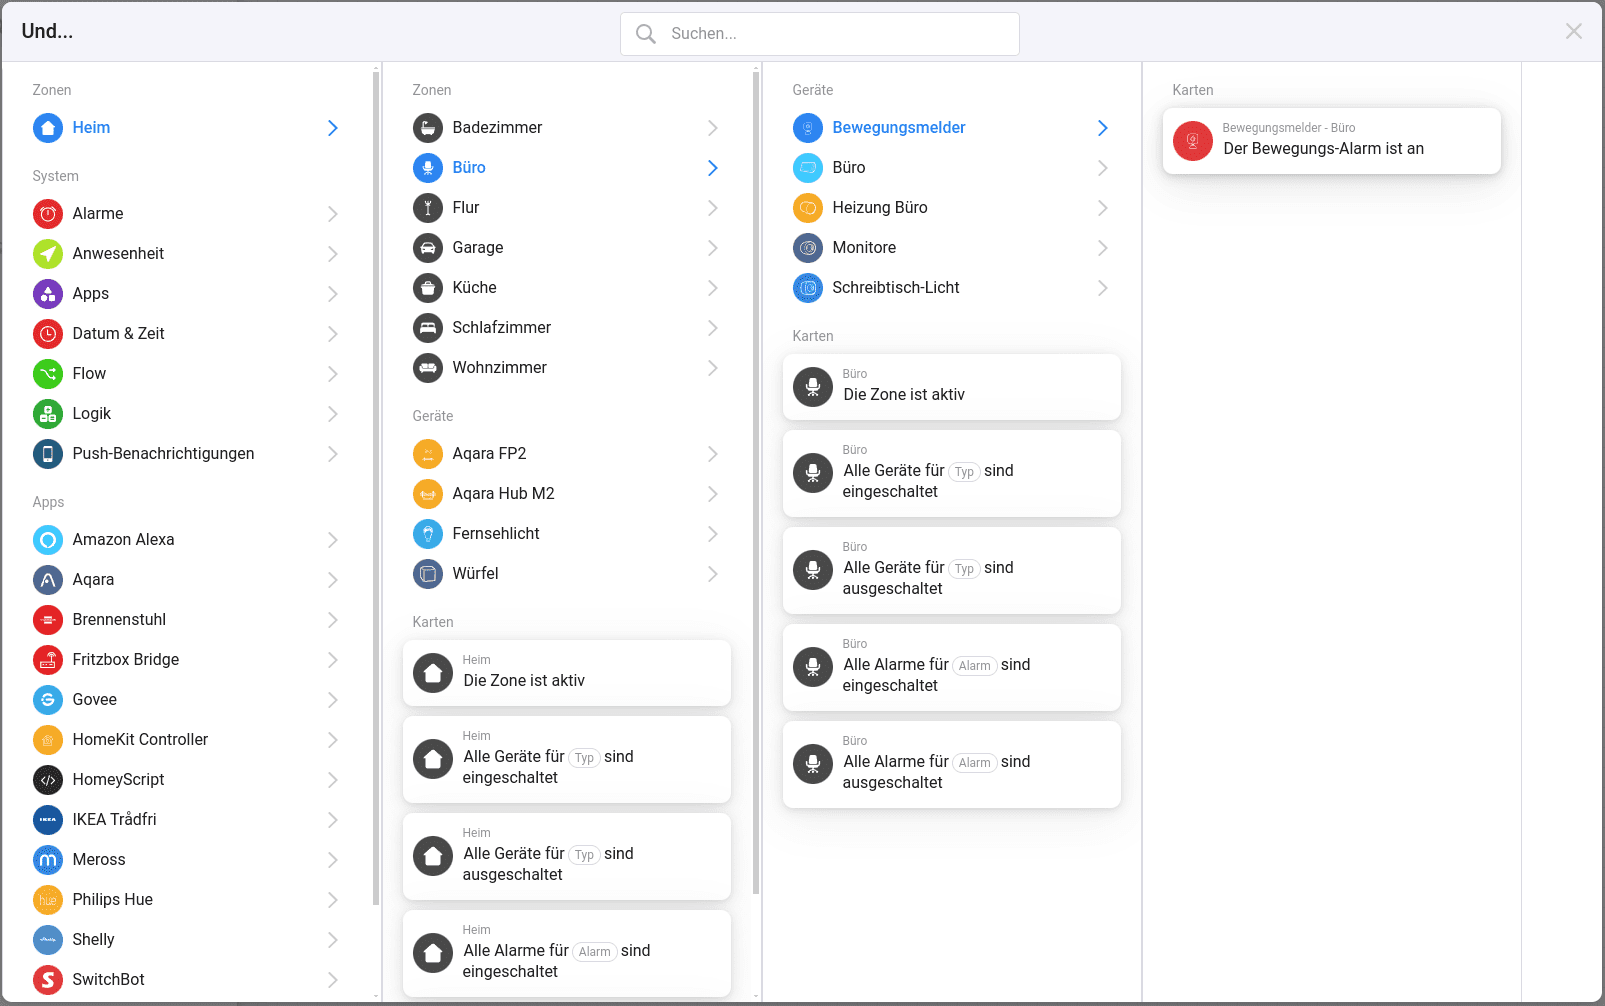
Task: Select the green Anwesenheit arrow icon
Action: (47, 254)
